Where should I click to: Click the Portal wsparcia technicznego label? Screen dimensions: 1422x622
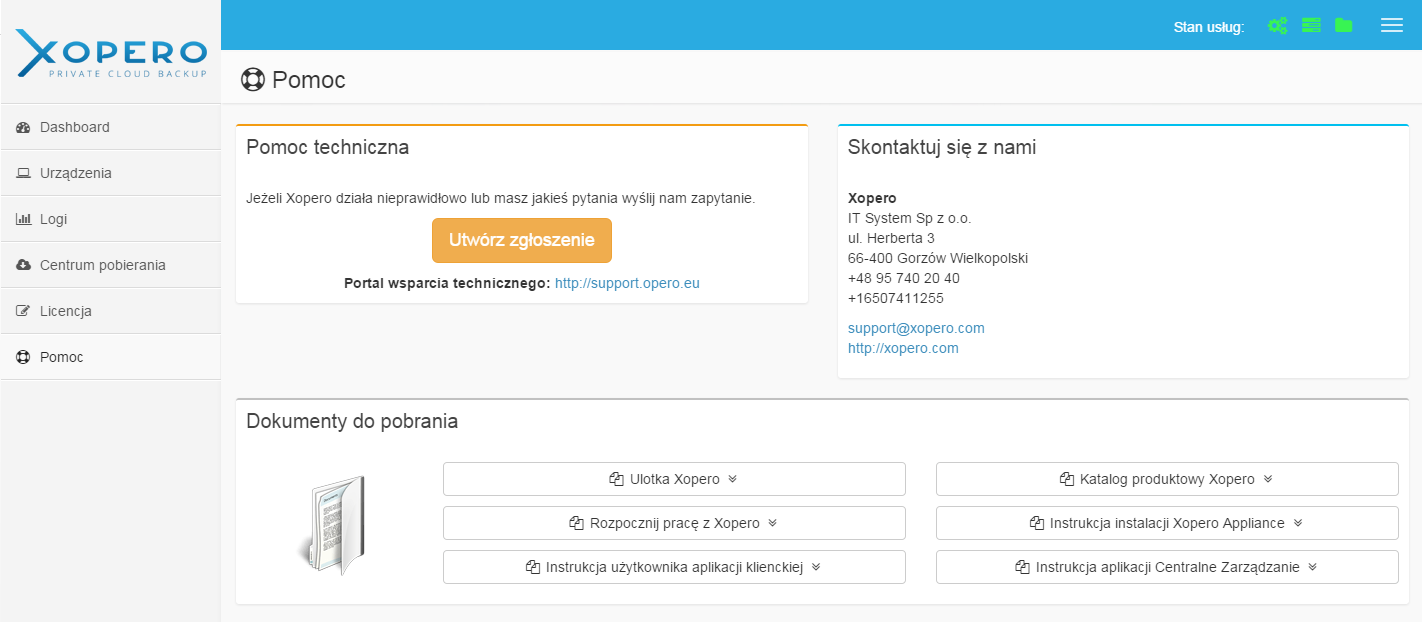pyautogui.click(x=447, y=283)
